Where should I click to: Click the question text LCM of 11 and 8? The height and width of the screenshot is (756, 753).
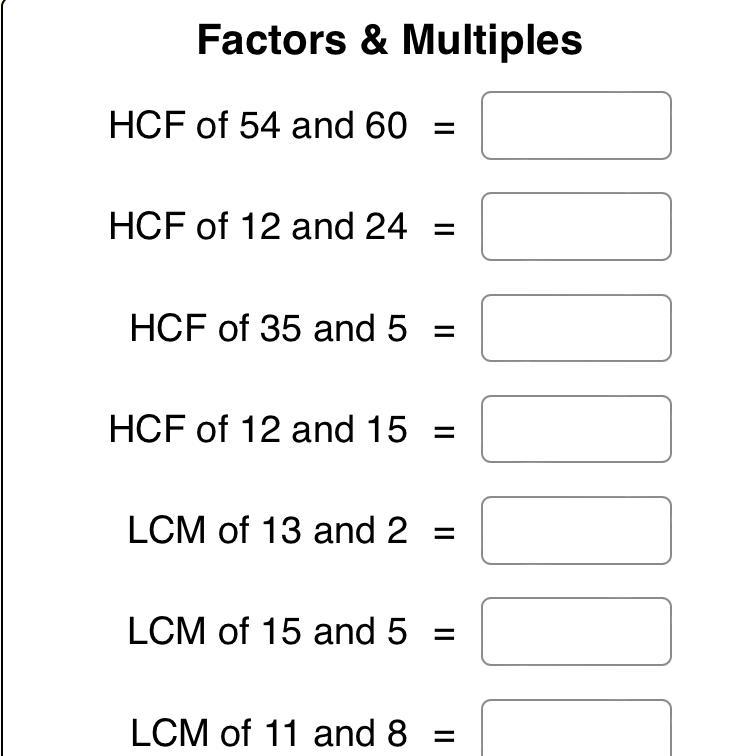(x=269, y=733)
